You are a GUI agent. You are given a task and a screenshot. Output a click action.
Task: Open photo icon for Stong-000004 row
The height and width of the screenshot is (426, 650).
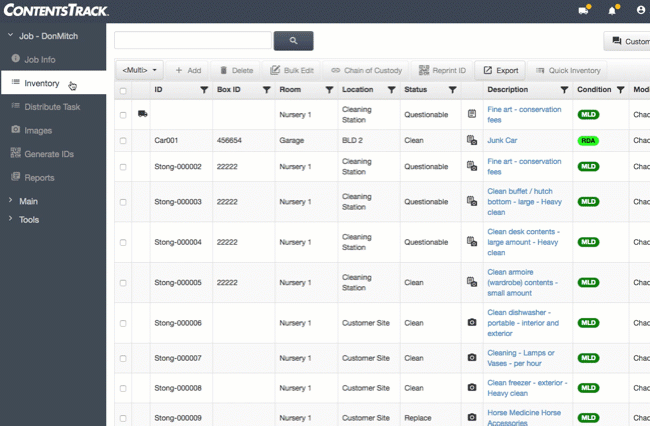tap(472, 241)
